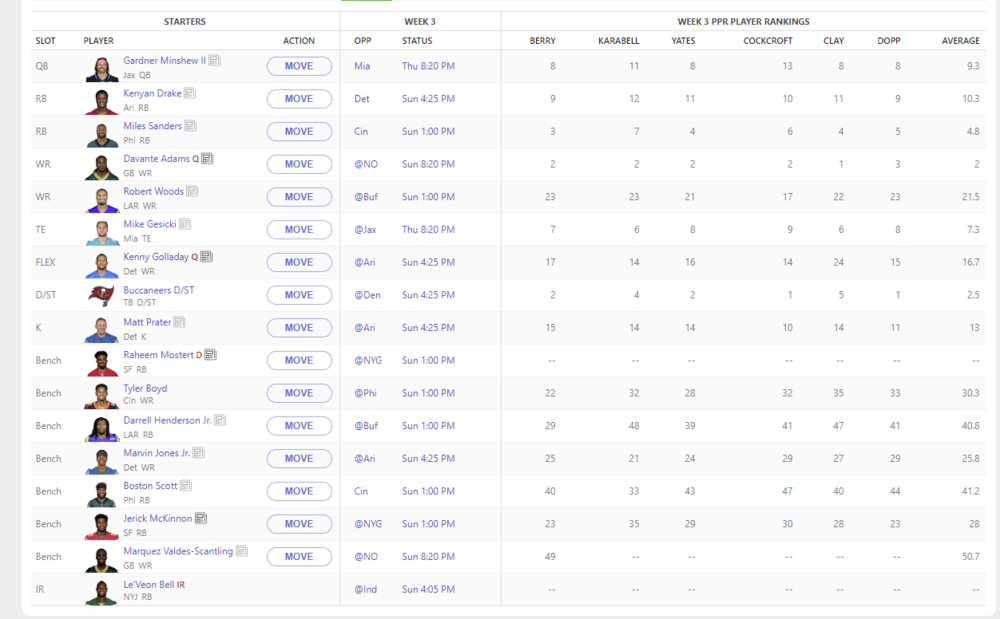Open Mike Gesicki news note icon

tap(185, 224)
